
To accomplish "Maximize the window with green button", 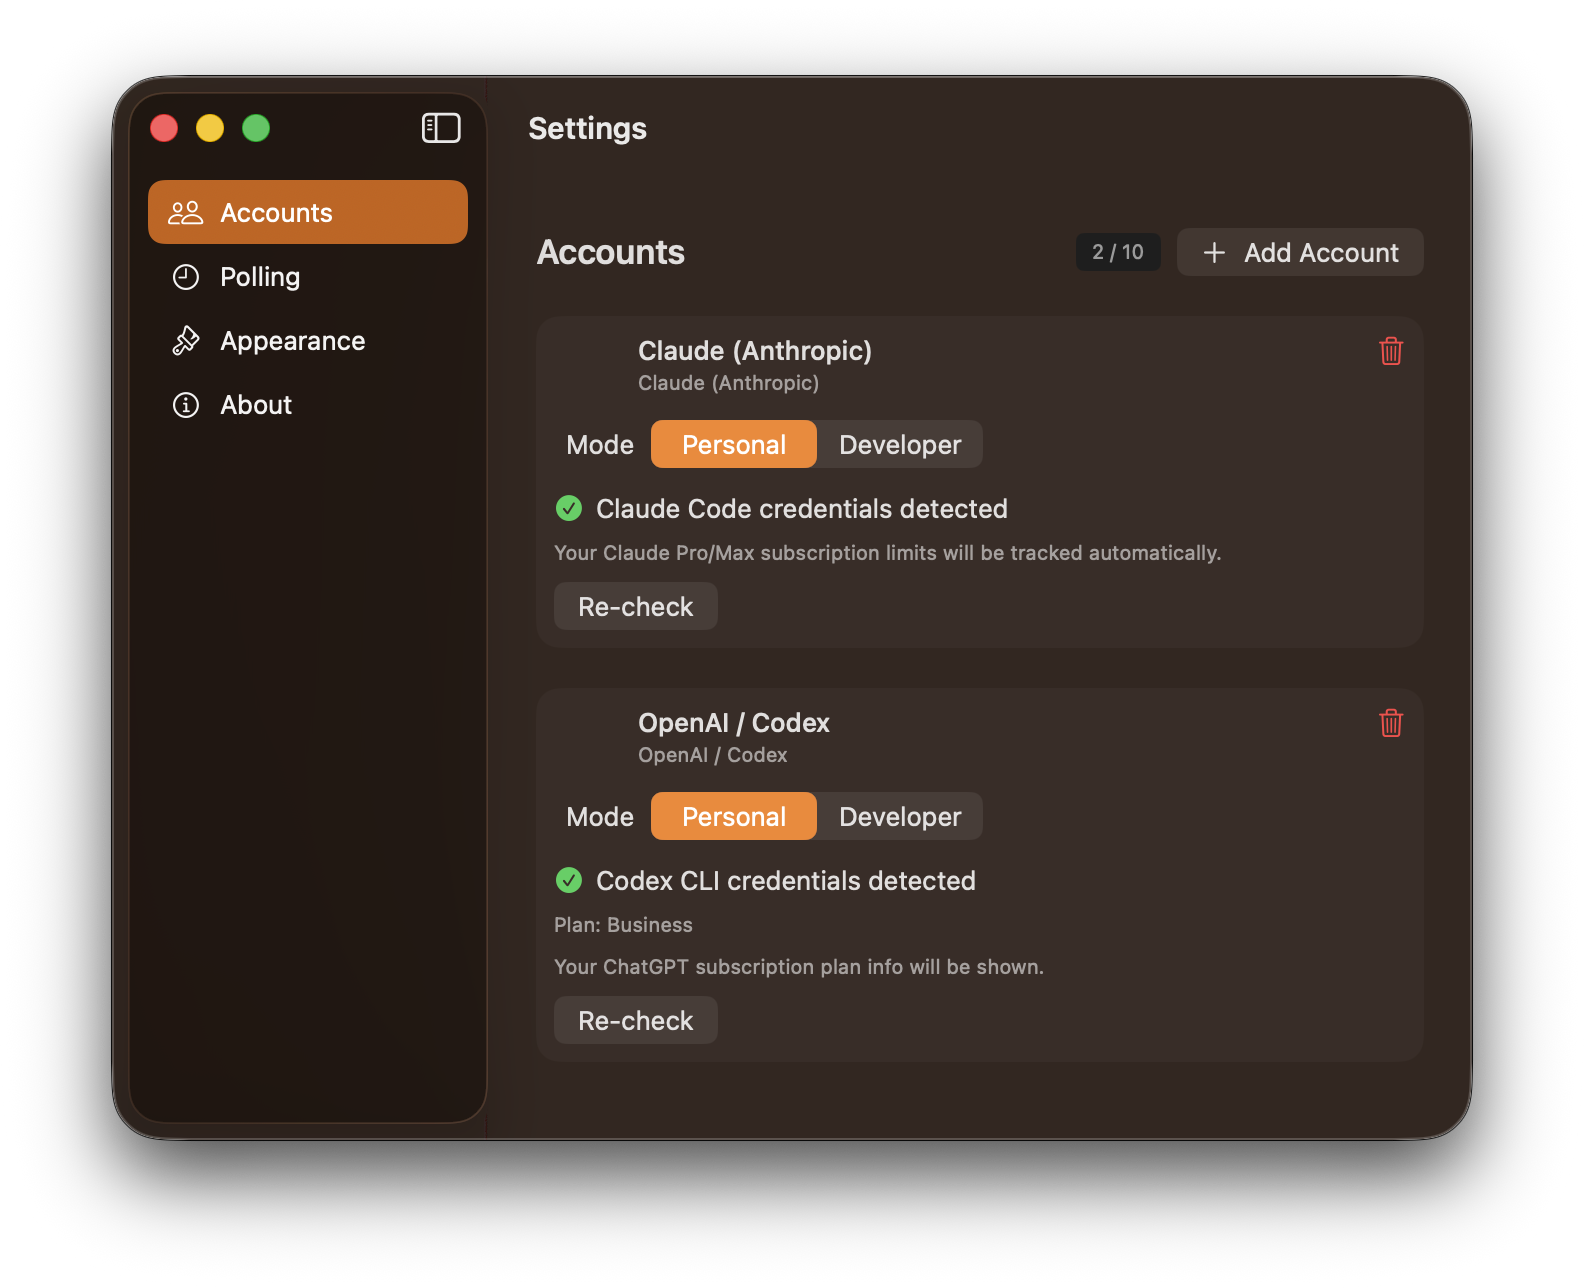I will pos(256,128).
